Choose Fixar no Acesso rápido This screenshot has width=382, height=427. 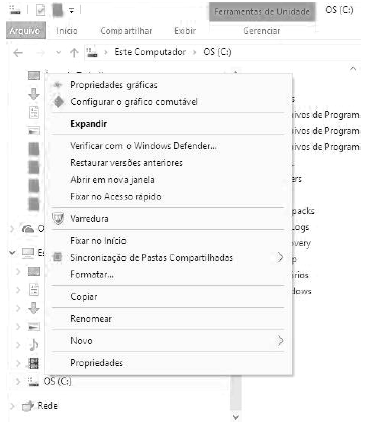[x=169, y=197]
